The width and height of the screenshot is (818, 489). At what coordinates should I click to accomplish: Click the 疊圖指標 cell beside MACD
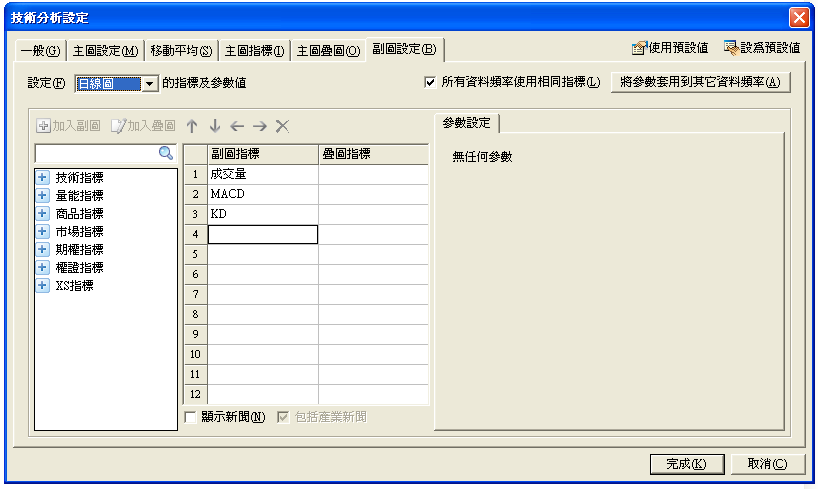click(374, 194)
